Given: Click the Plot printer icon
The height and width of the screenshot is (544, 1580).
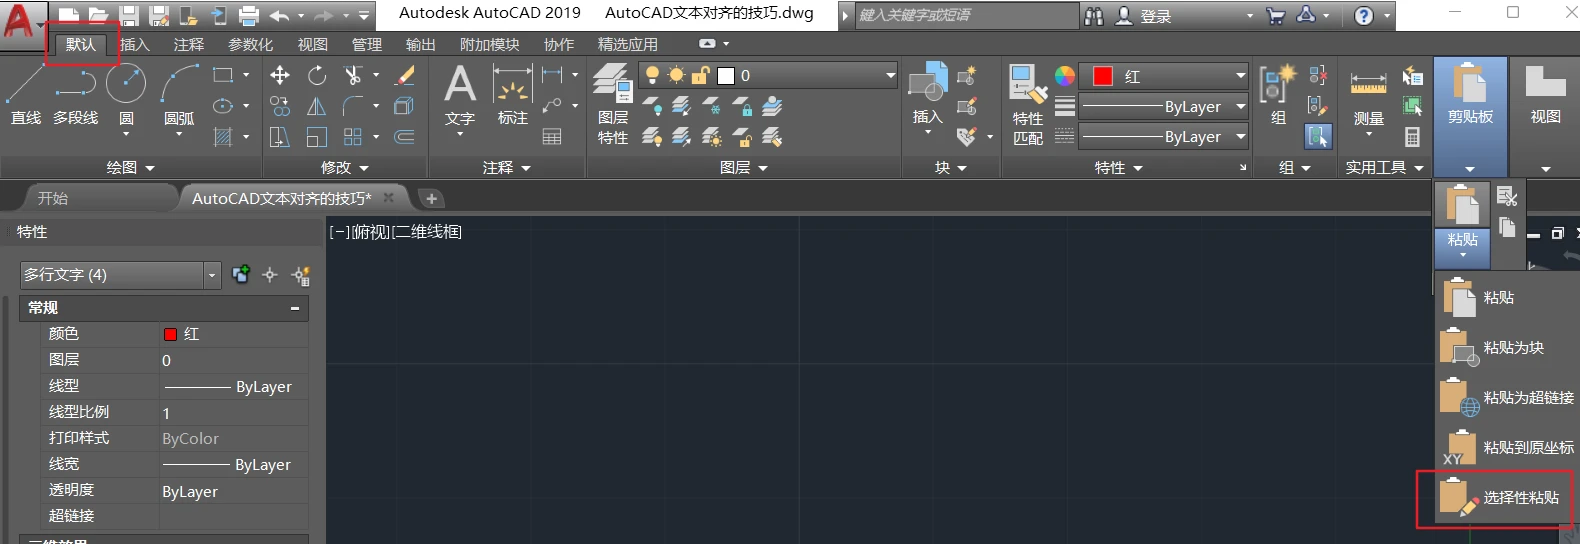Looking at the screenshot, I should [249, 16].
